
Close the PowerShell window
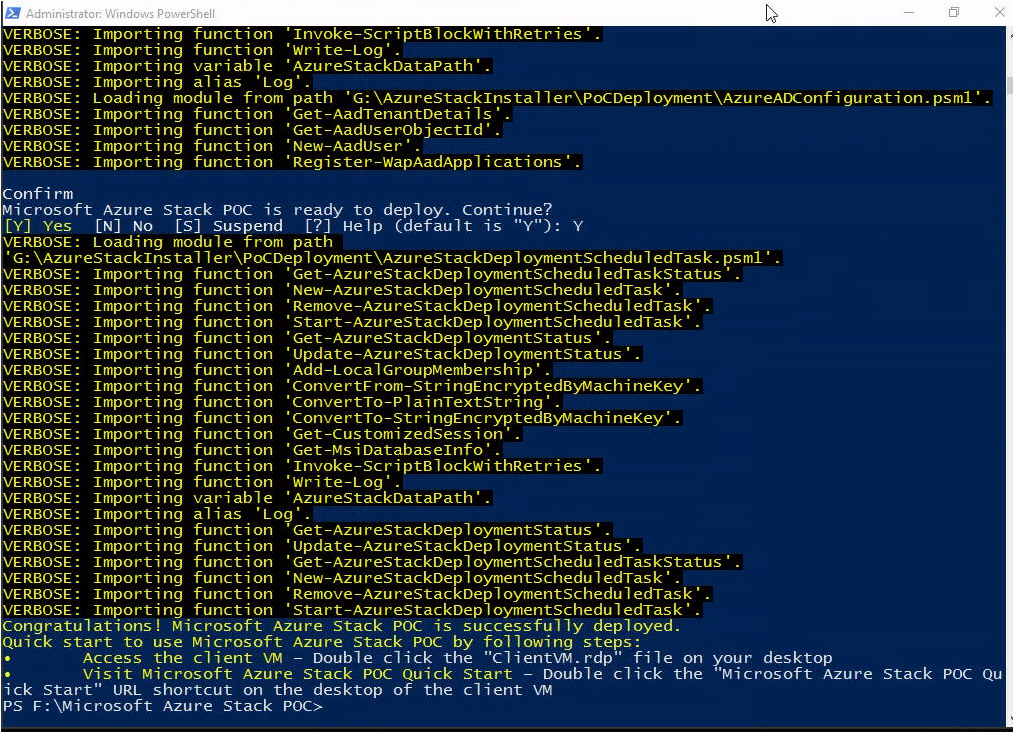click(999, 12)
